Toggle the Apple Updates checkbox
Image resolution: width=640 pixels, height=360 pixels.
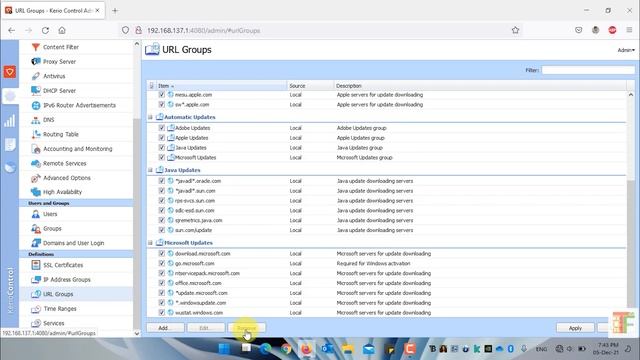162,138
